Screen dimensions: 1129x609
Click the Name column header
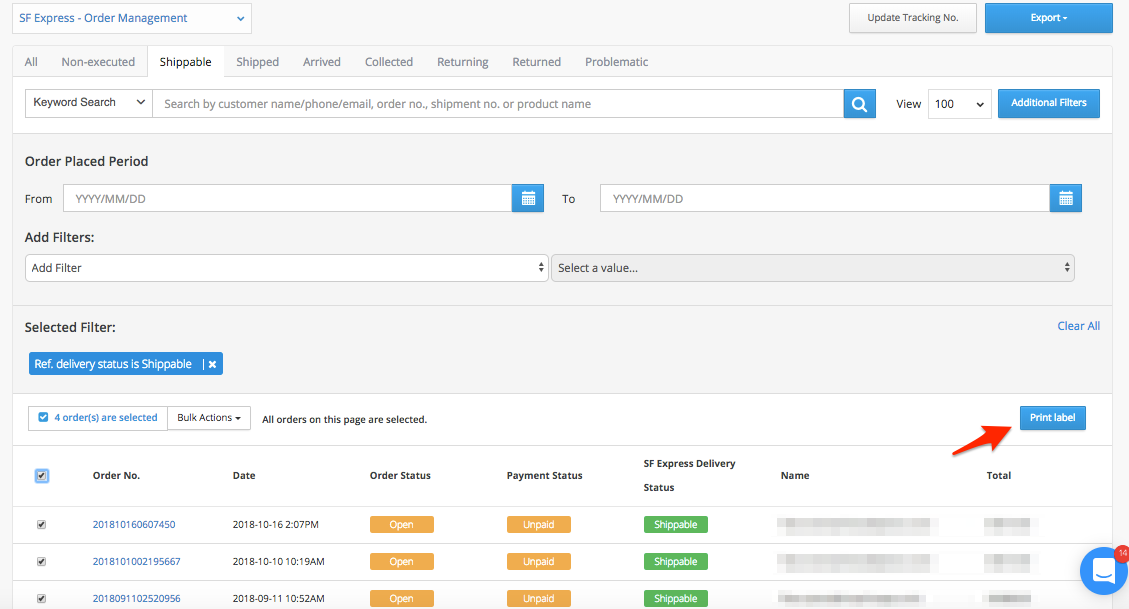click(795, 476)
